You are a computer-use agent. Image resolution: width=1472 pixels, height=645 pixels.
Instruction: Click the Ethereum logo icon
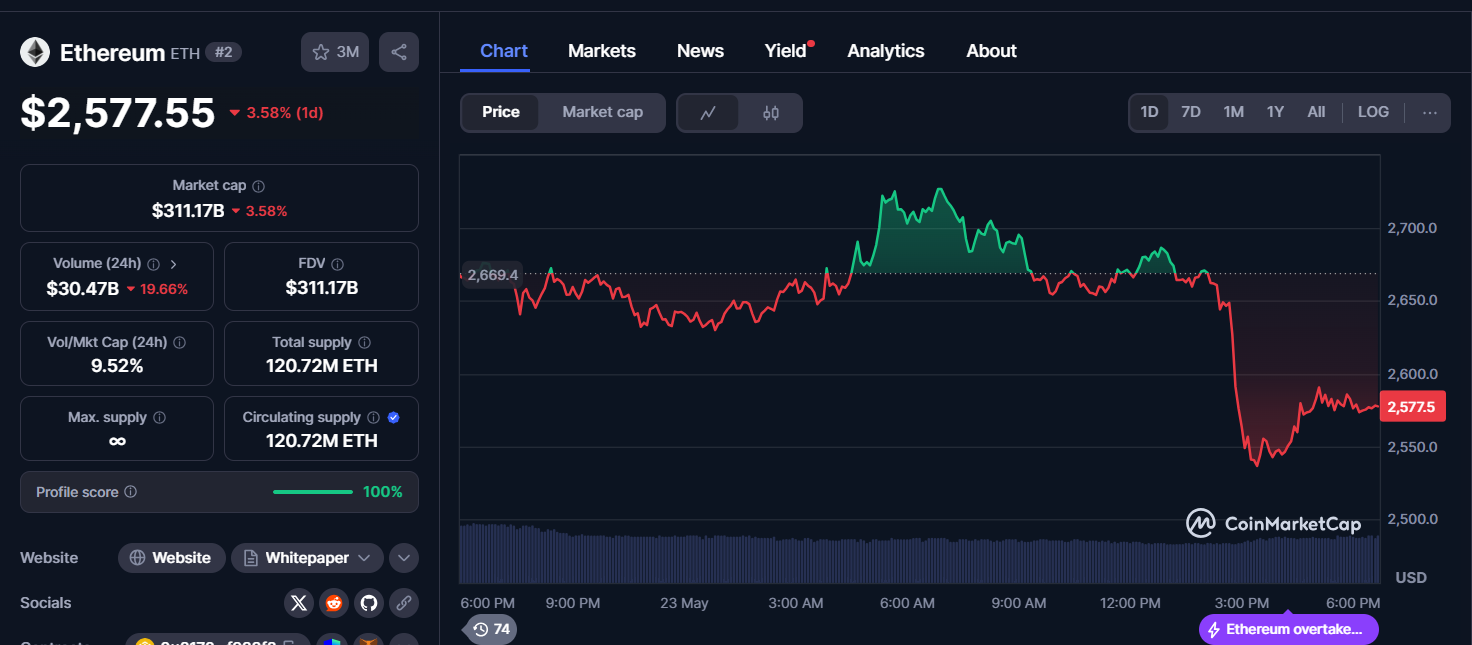tap(35, 53)
